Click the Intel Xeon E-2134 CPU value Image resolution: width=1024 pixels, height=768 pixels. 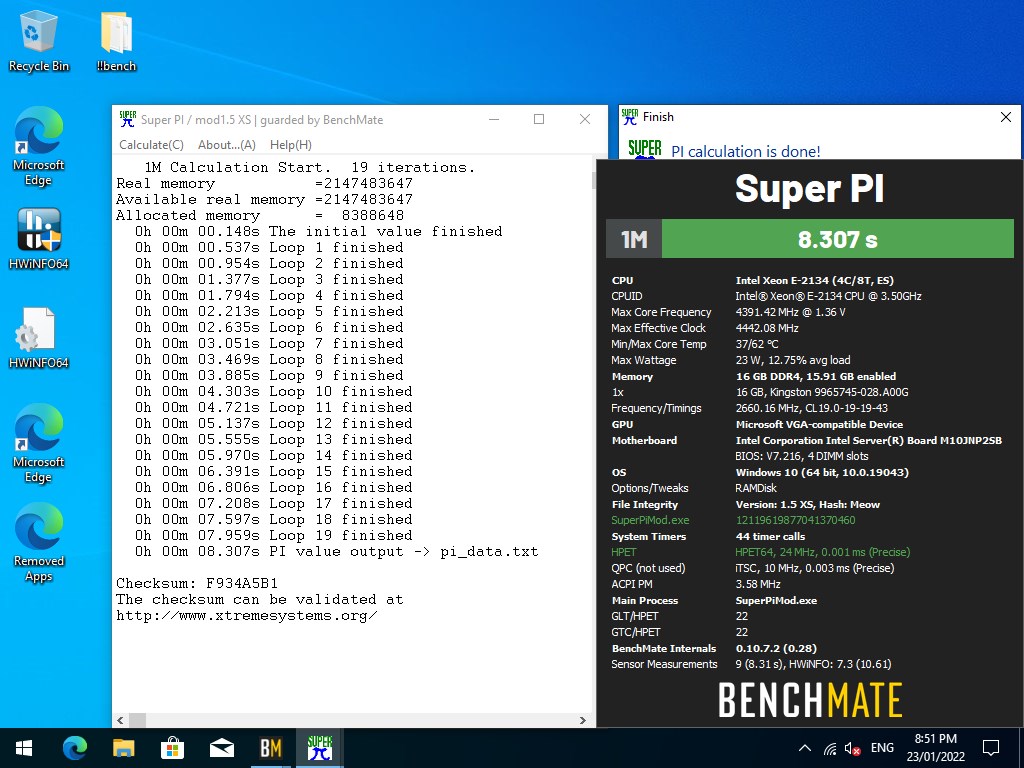click(x=814, y=280)
